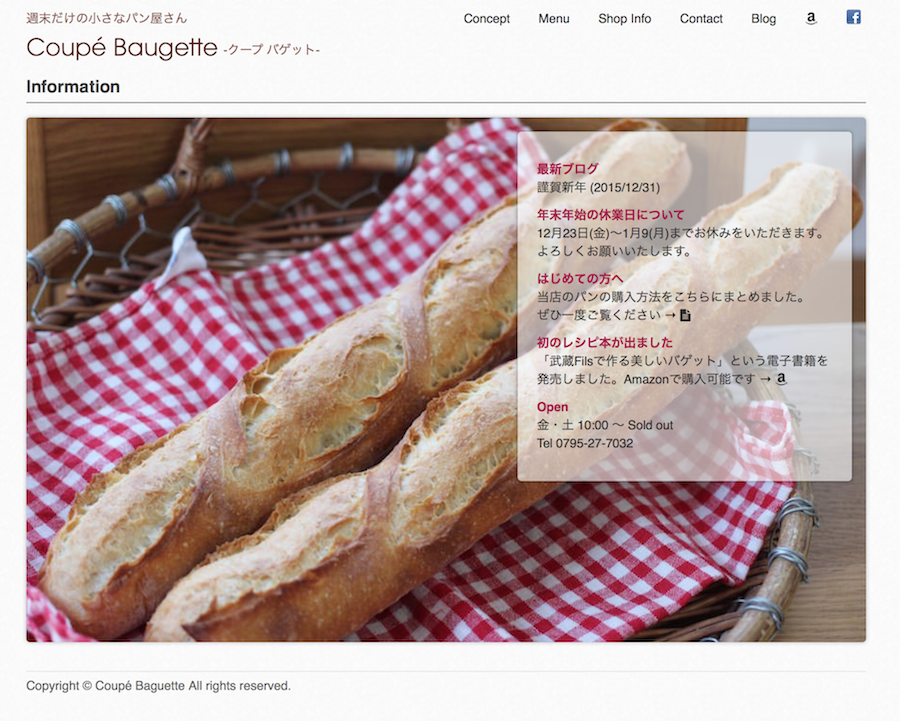900x721 pixels.
Task: Click Amazon icon after Amazonで購入可能です
Action: click(781, 379)
